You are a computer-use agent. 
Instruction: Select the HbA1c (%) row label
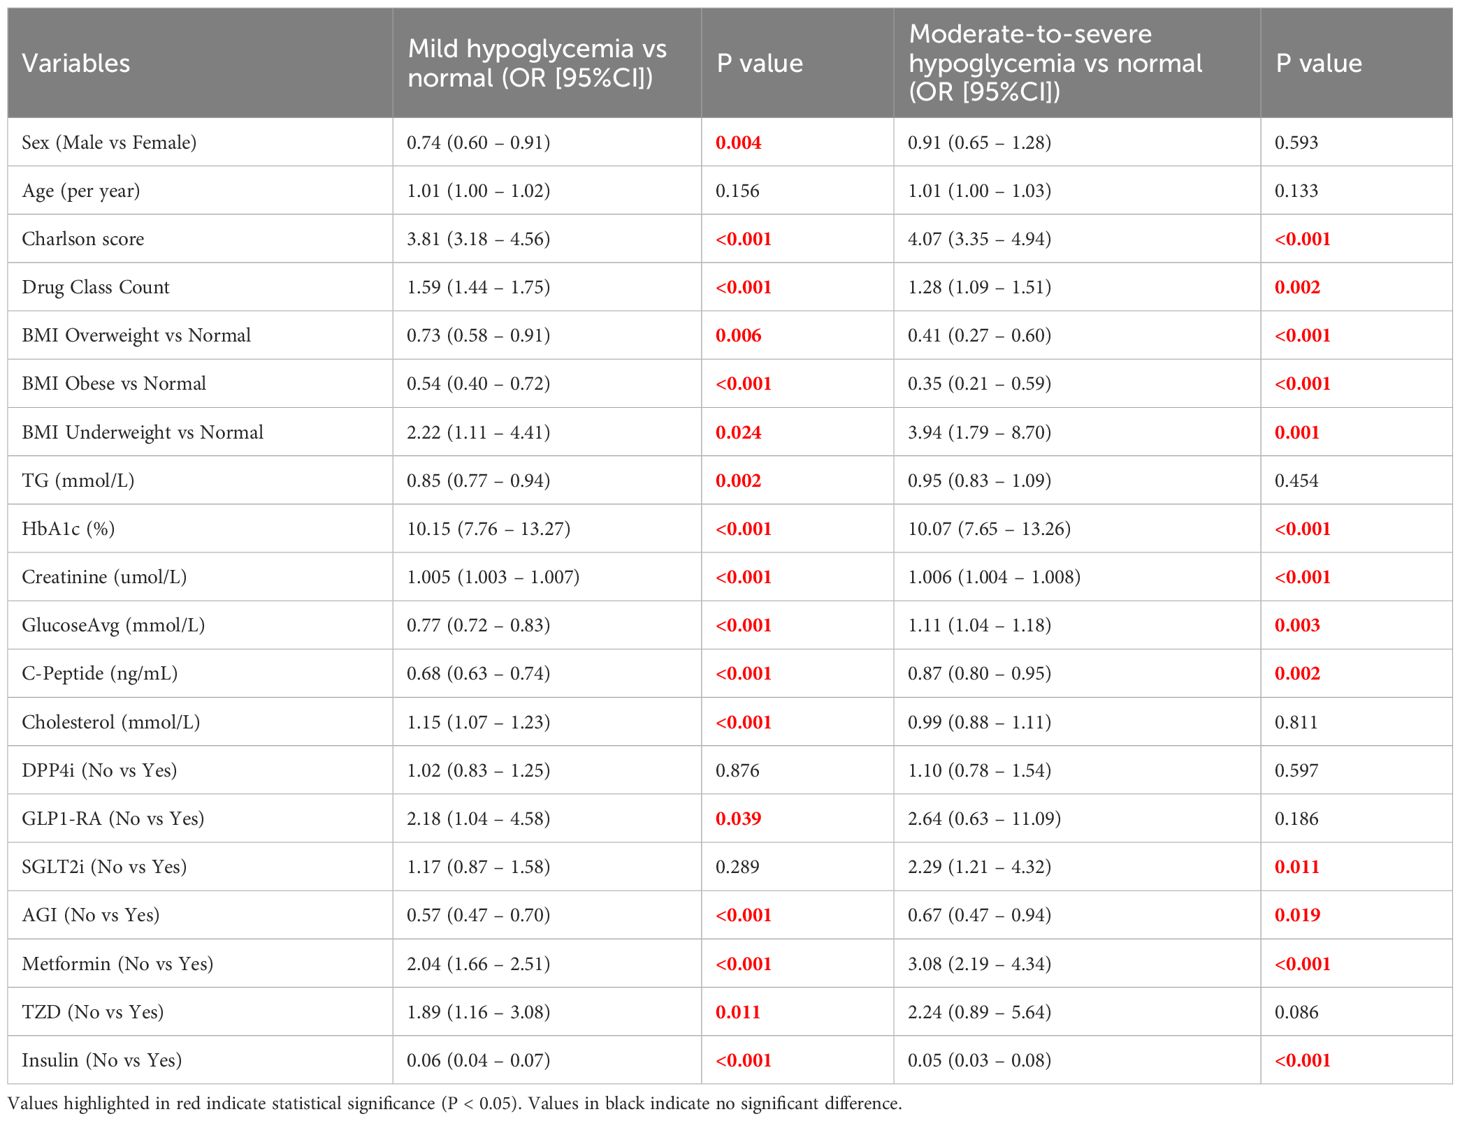tap(68, 528)
